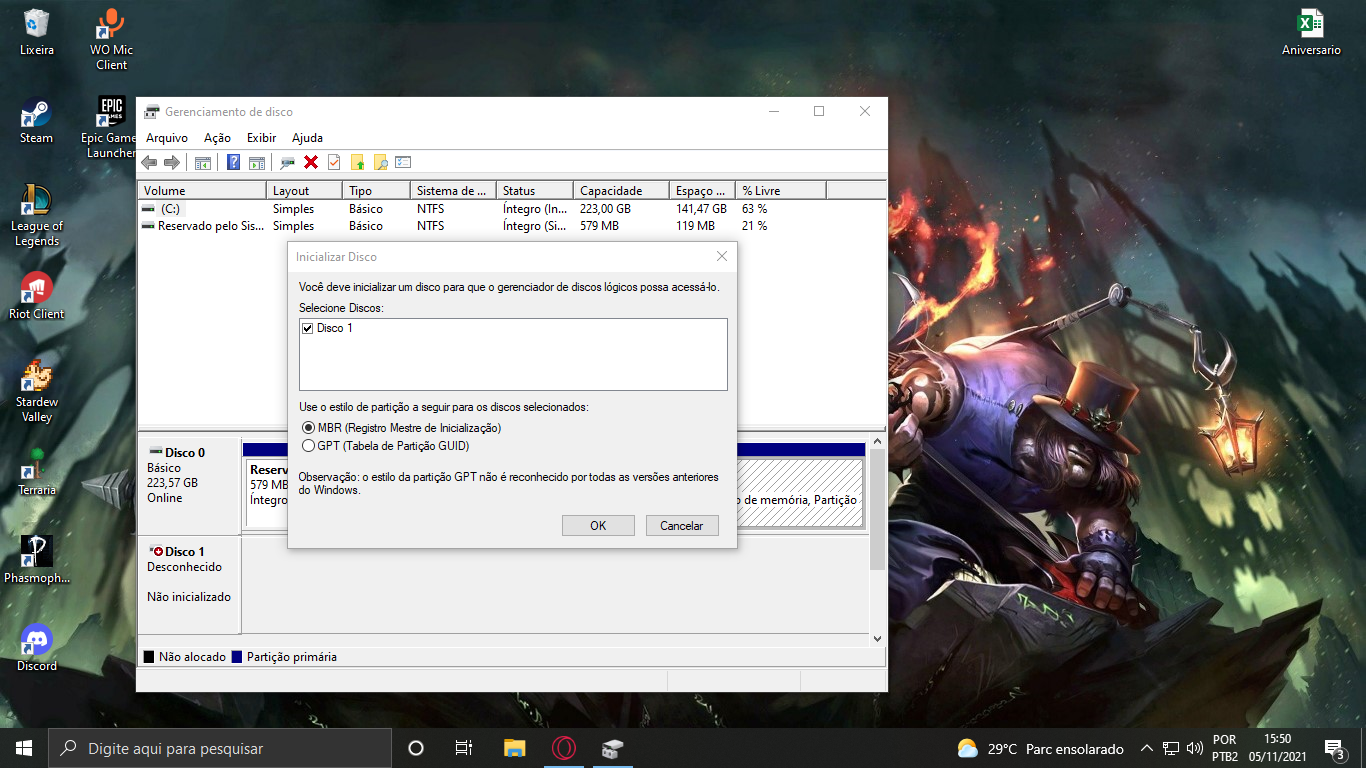Open the Ação menu
The image size is (1366, 768).
pyautogui.click(x=217, y=138)
